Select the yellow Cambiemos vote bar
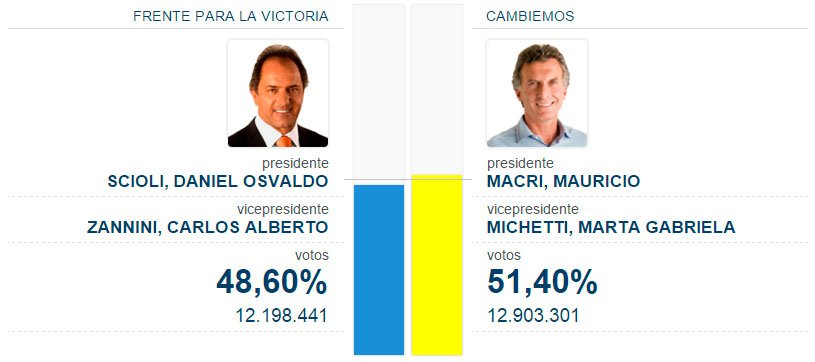 point(437,265)
